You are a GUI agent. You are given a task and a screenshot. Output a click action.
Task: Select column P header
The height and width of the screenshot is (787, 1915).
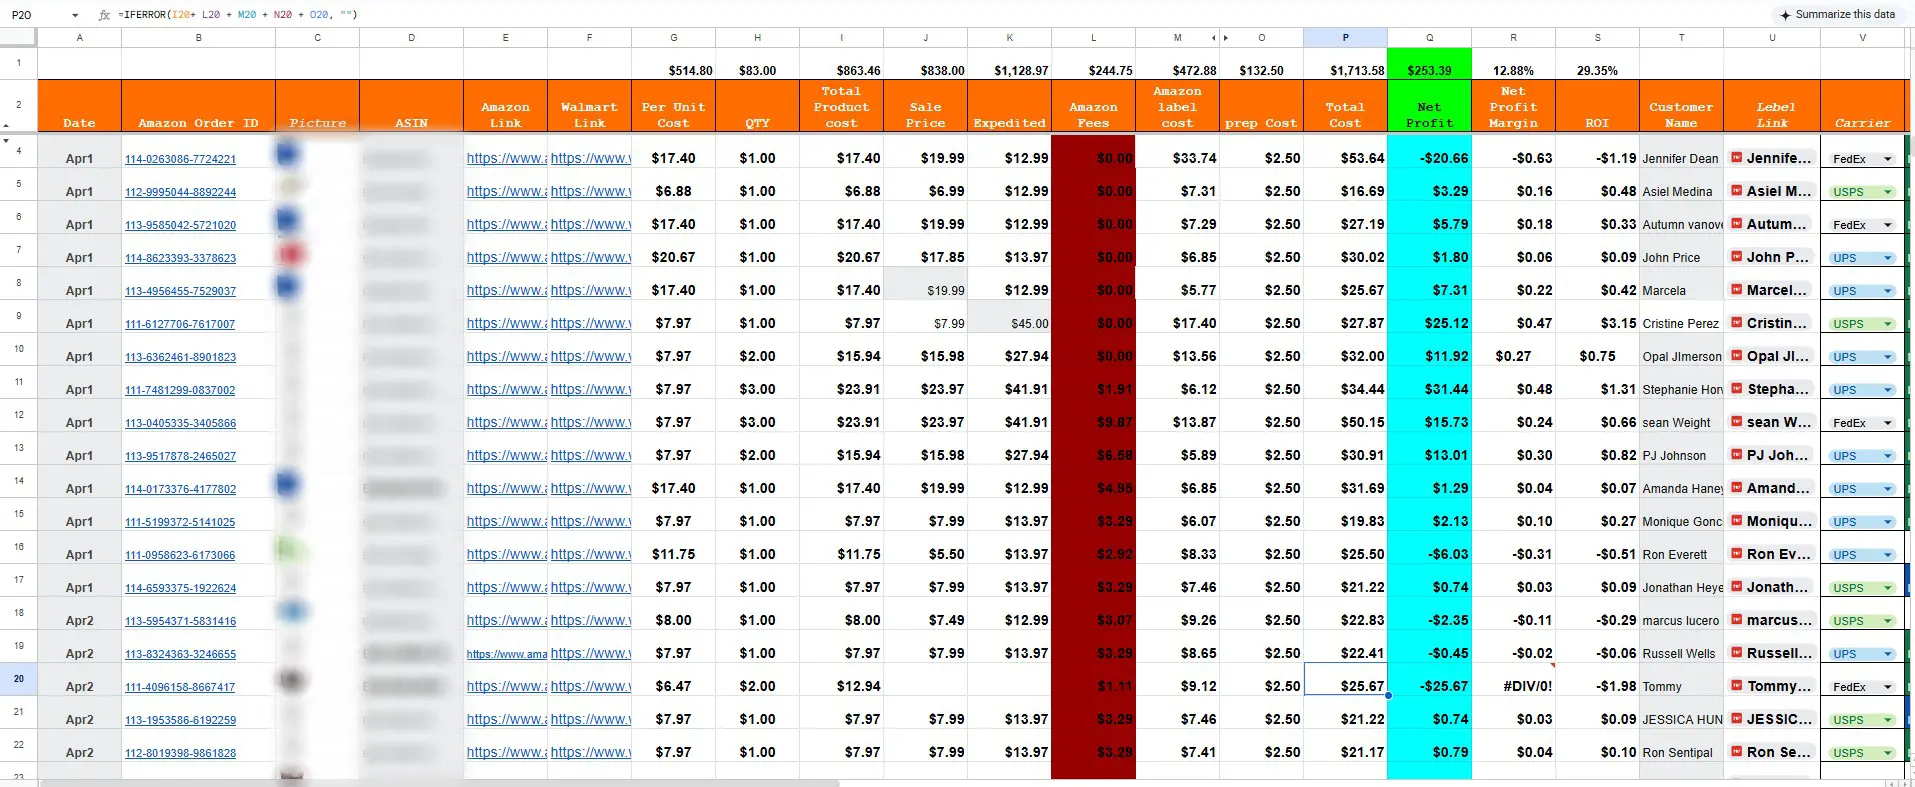coord(1345,38)
